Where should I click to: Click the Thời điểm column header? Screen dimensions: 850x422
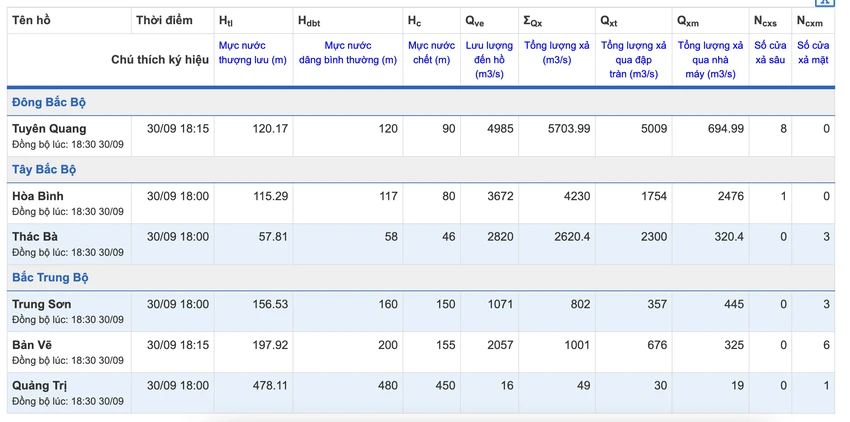tap(164, 21)
